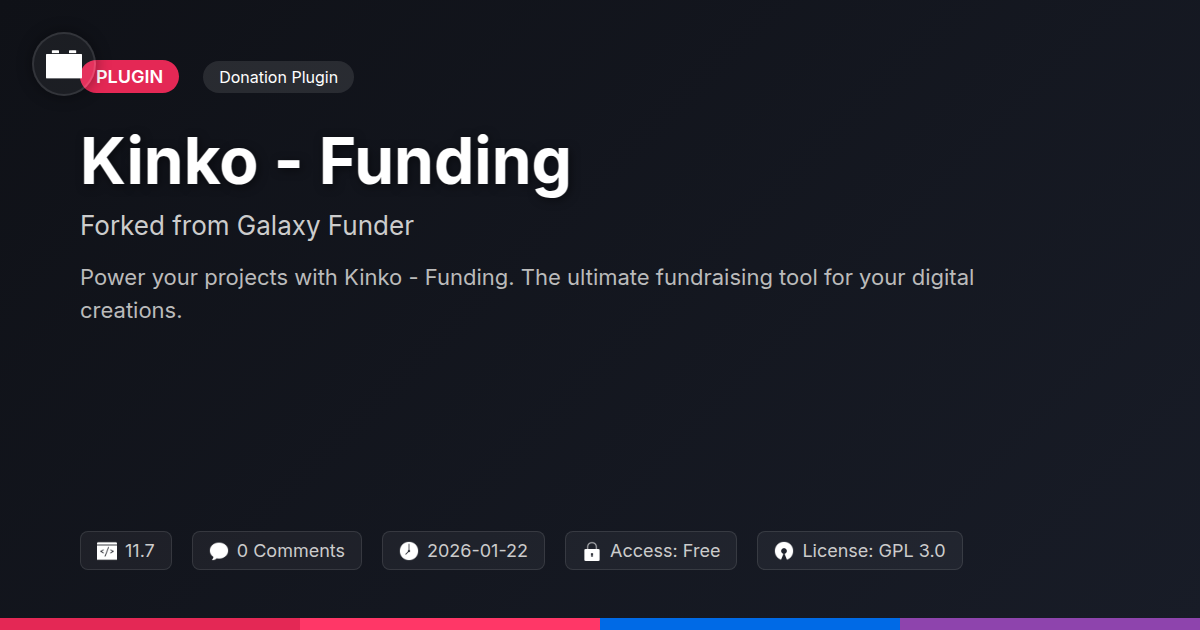Viewport: 1200px width, 630px height.
Task: Open the License: GPL 3.0 text
Action: (x=873, y=551)
